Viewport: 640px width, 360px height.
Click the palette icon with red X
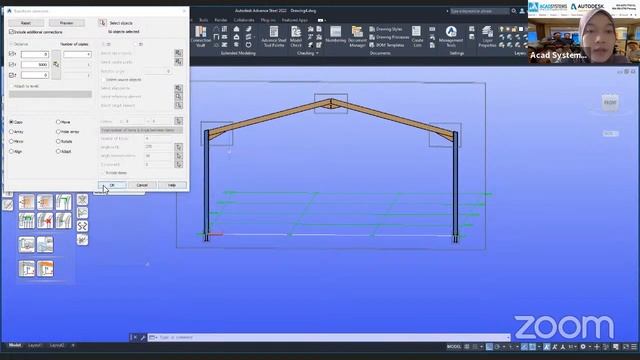coord(45,220)
